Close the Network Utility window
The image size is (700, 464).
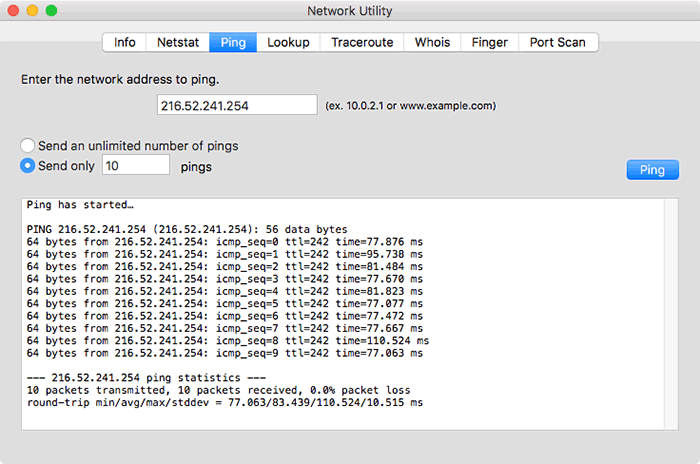click(14, 10)
